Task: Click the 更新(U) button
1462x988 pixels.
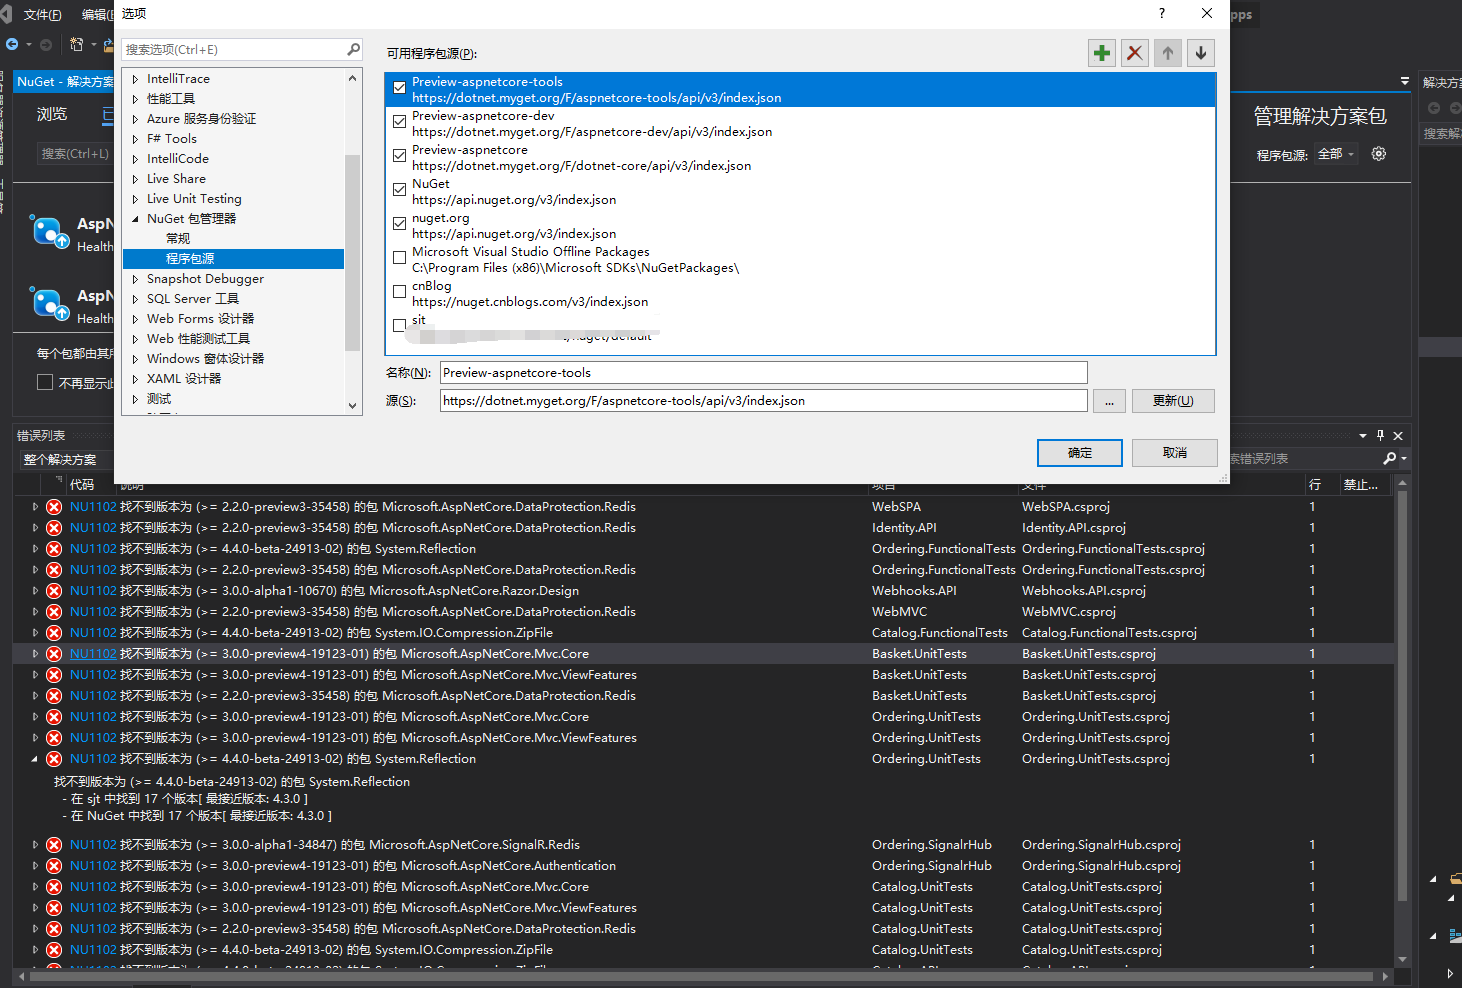Action: tap(1173, 401)
